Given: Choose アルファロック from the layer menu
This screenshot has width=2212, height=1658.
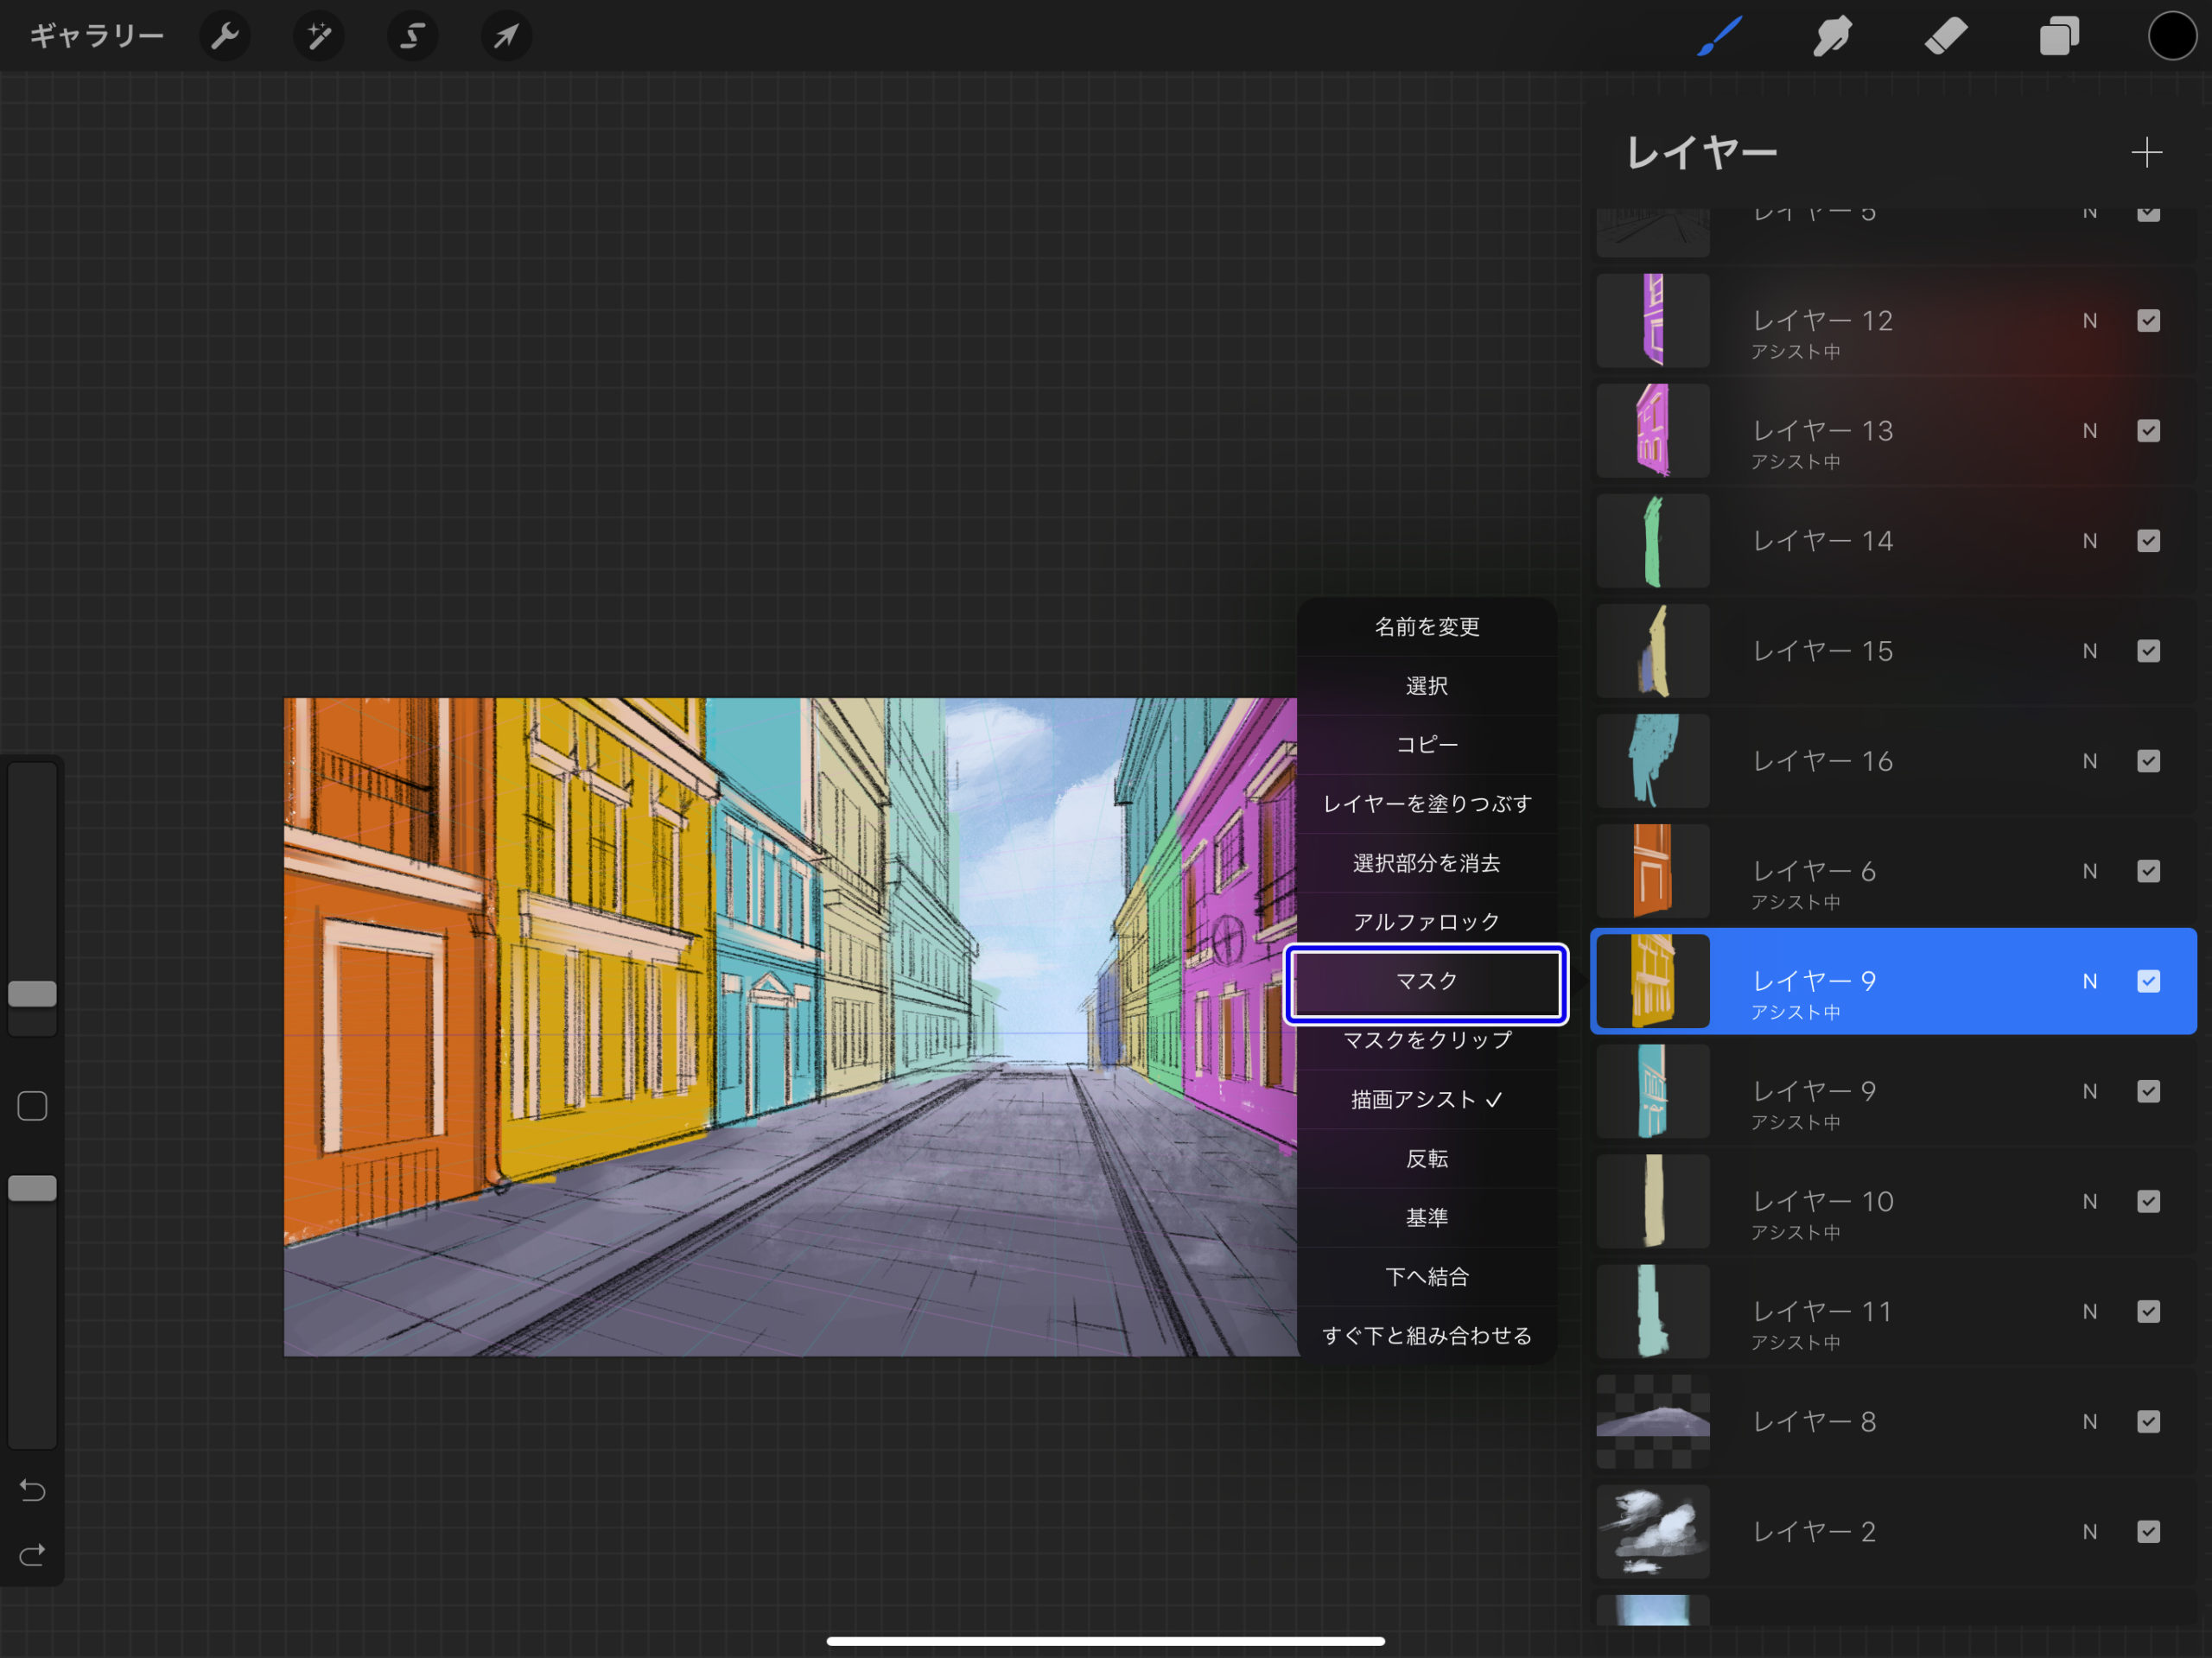Looking at the screenshot, I should click(1425, 921).
